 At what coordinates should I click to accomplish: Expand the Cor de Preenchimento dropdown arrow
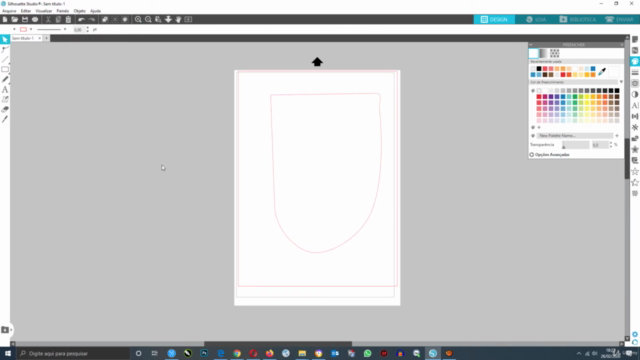(x=621, y=82)
